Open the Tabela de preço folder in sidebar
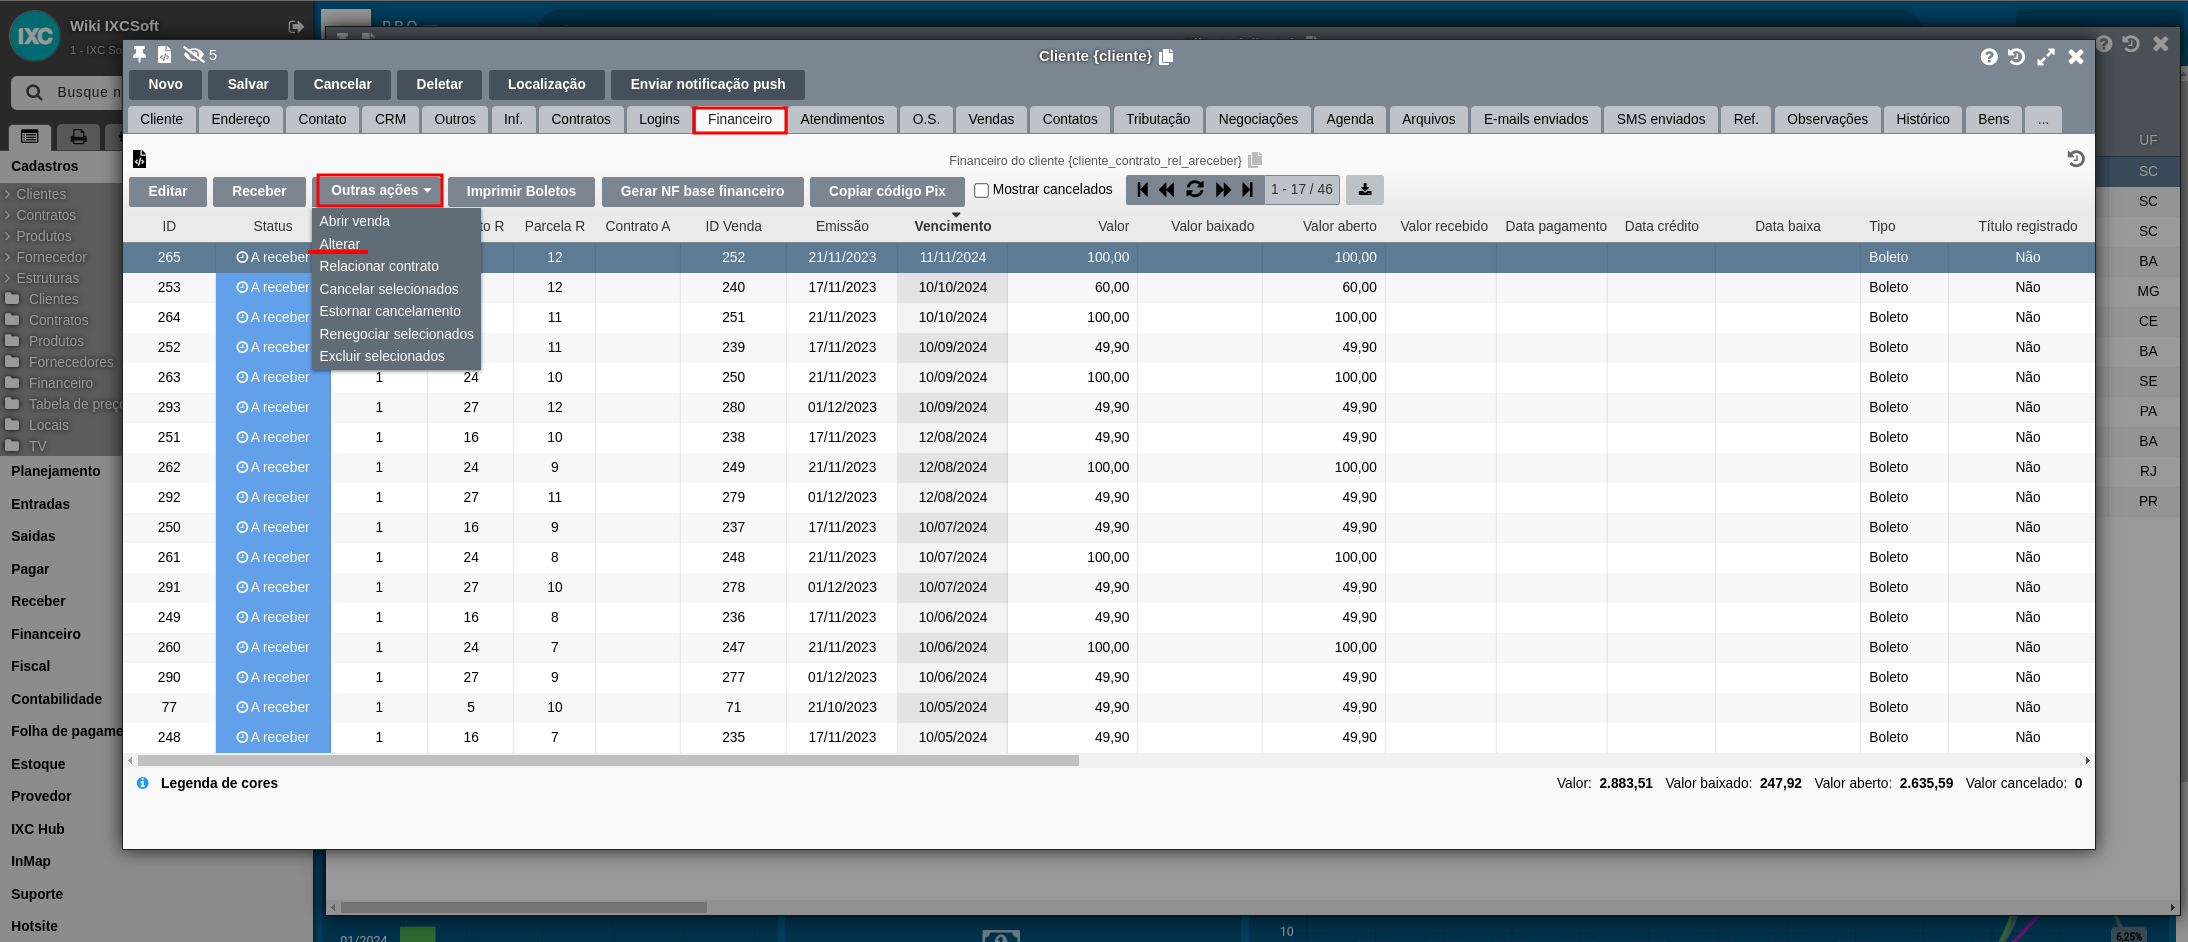Viewport: 2188px width, 942px height. point(63,404)
